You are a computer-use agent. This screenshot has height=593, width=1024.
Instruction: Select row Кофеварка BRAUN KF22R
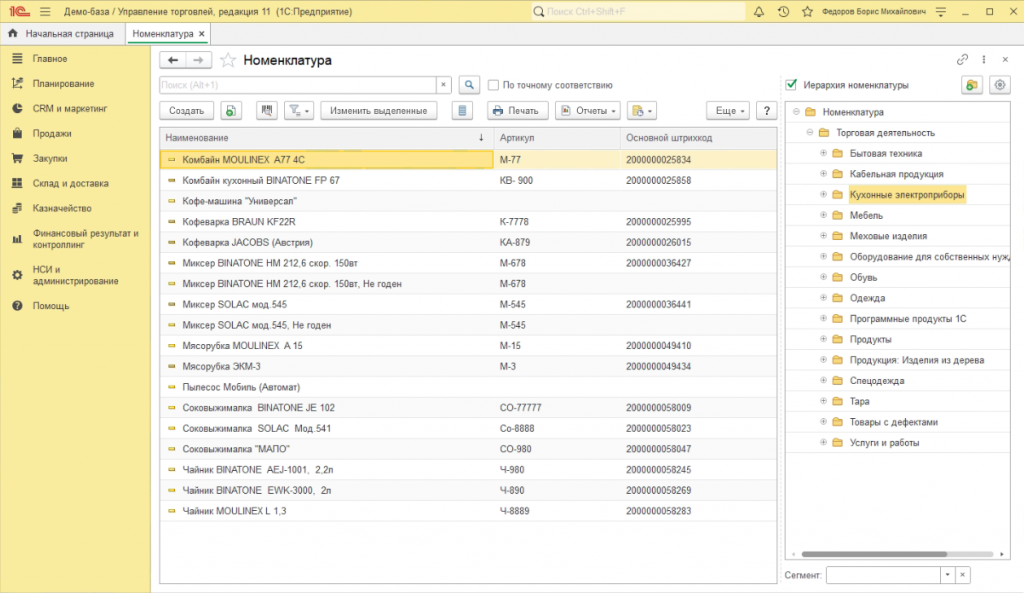click(468, 221)
